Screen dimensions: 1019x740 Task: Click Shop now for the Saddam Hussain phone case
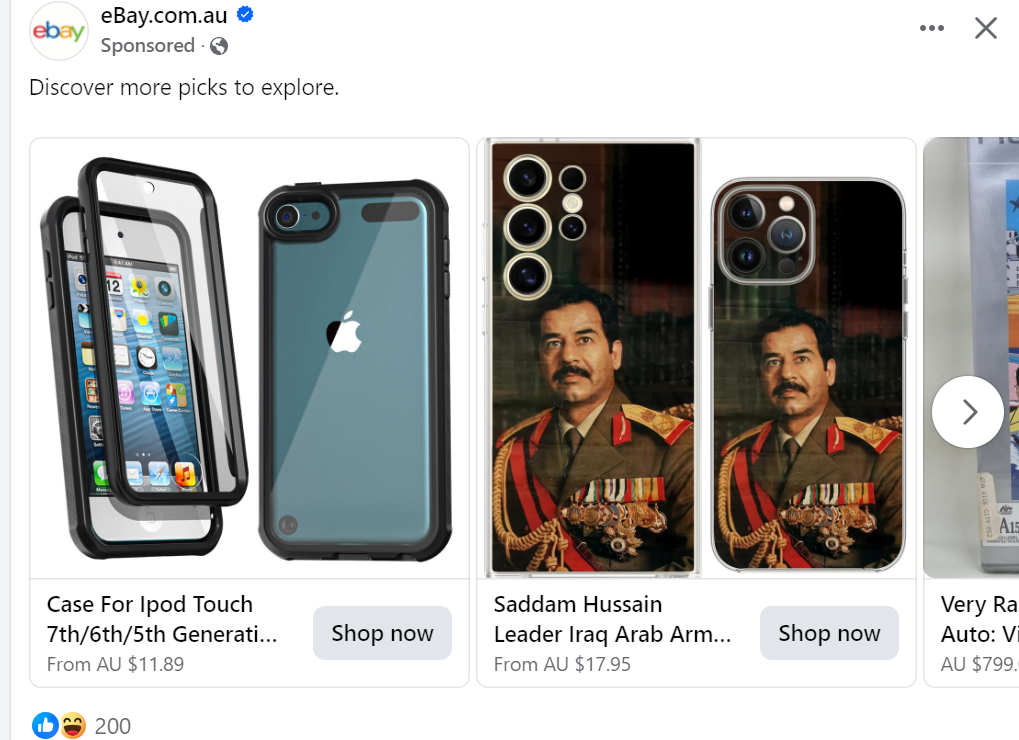[829, 633]
